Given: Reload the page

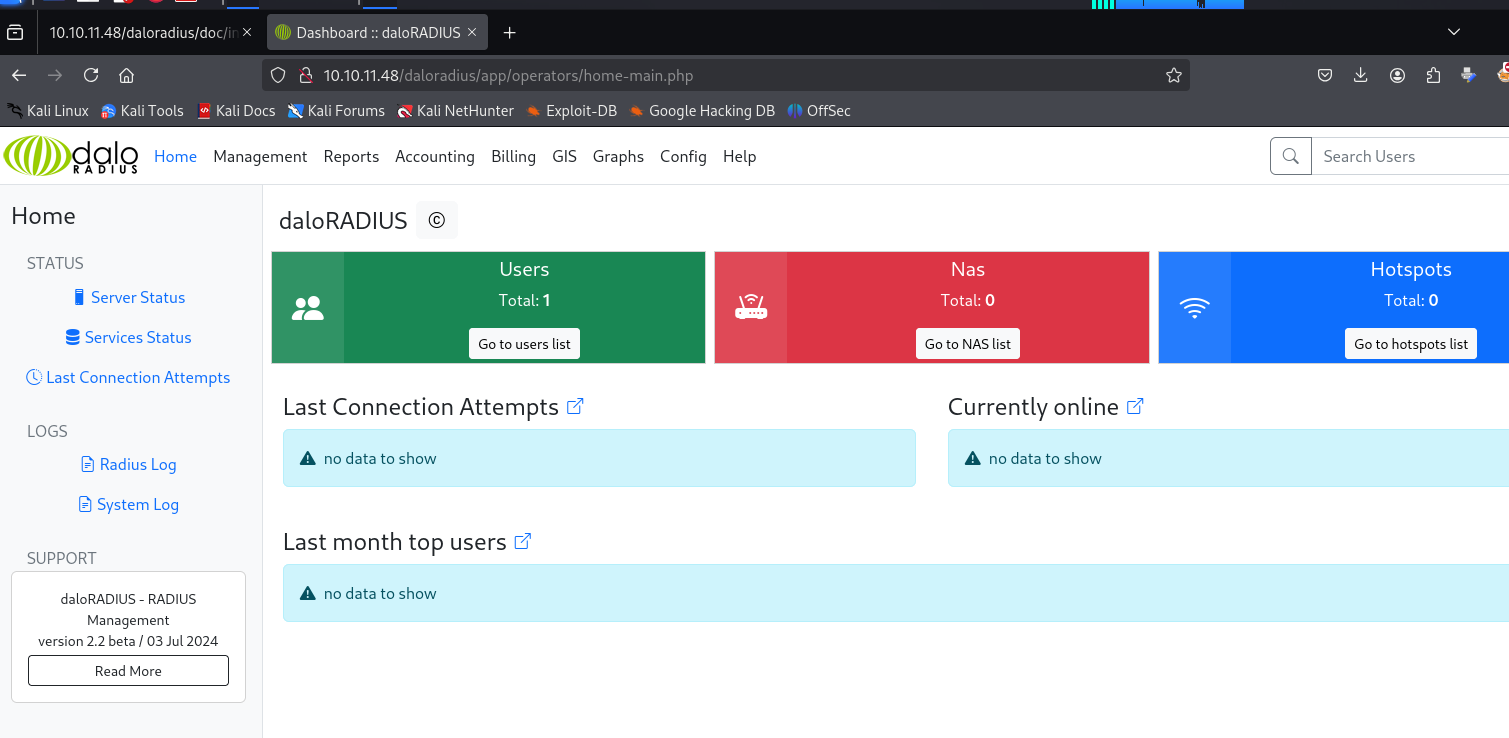Looking at the screenshot, I should pyautogui.click(x=91, y=75).
